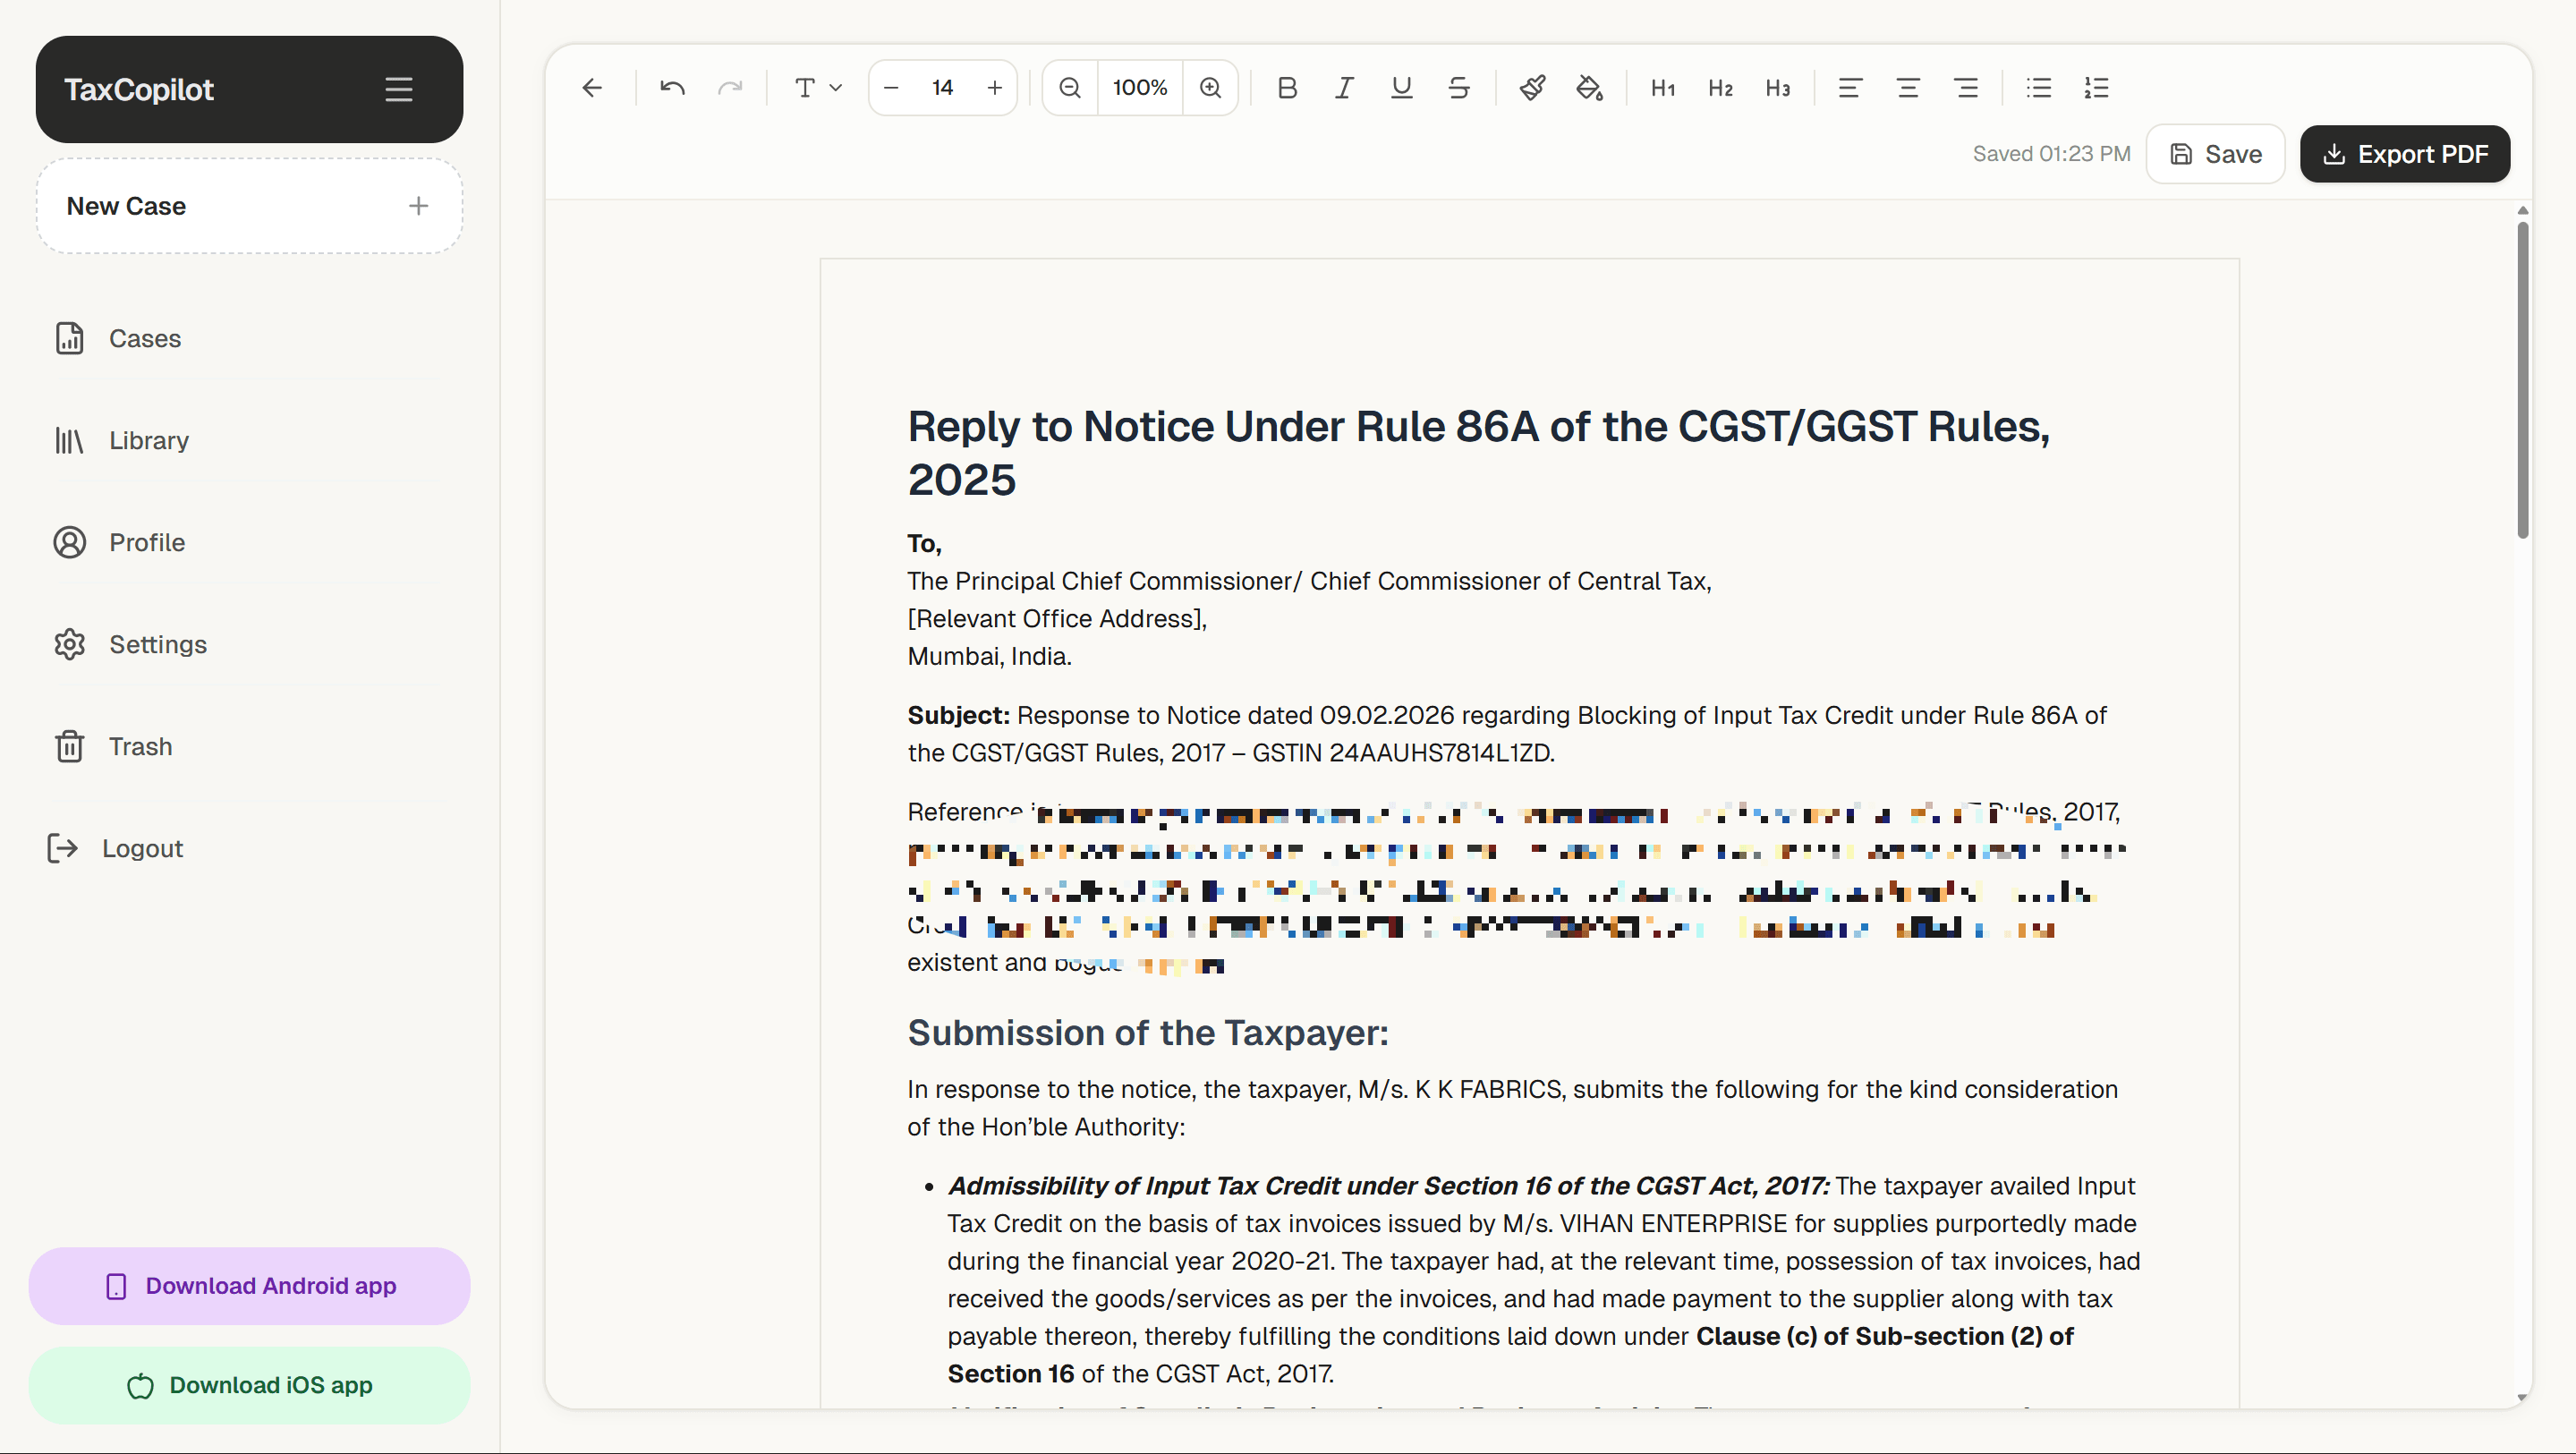Click the 'Saved 01:23 PM' status text
This screenshot has width=2576, height=1454.
[x=2051, y=154]
